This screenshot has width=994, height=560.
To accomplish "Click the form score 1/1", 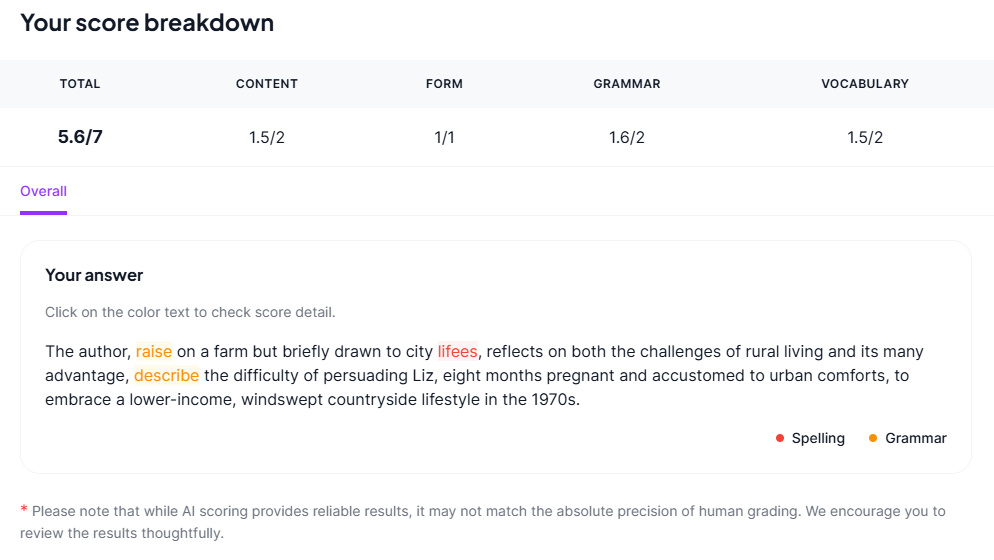I will [x=444, y=137].
